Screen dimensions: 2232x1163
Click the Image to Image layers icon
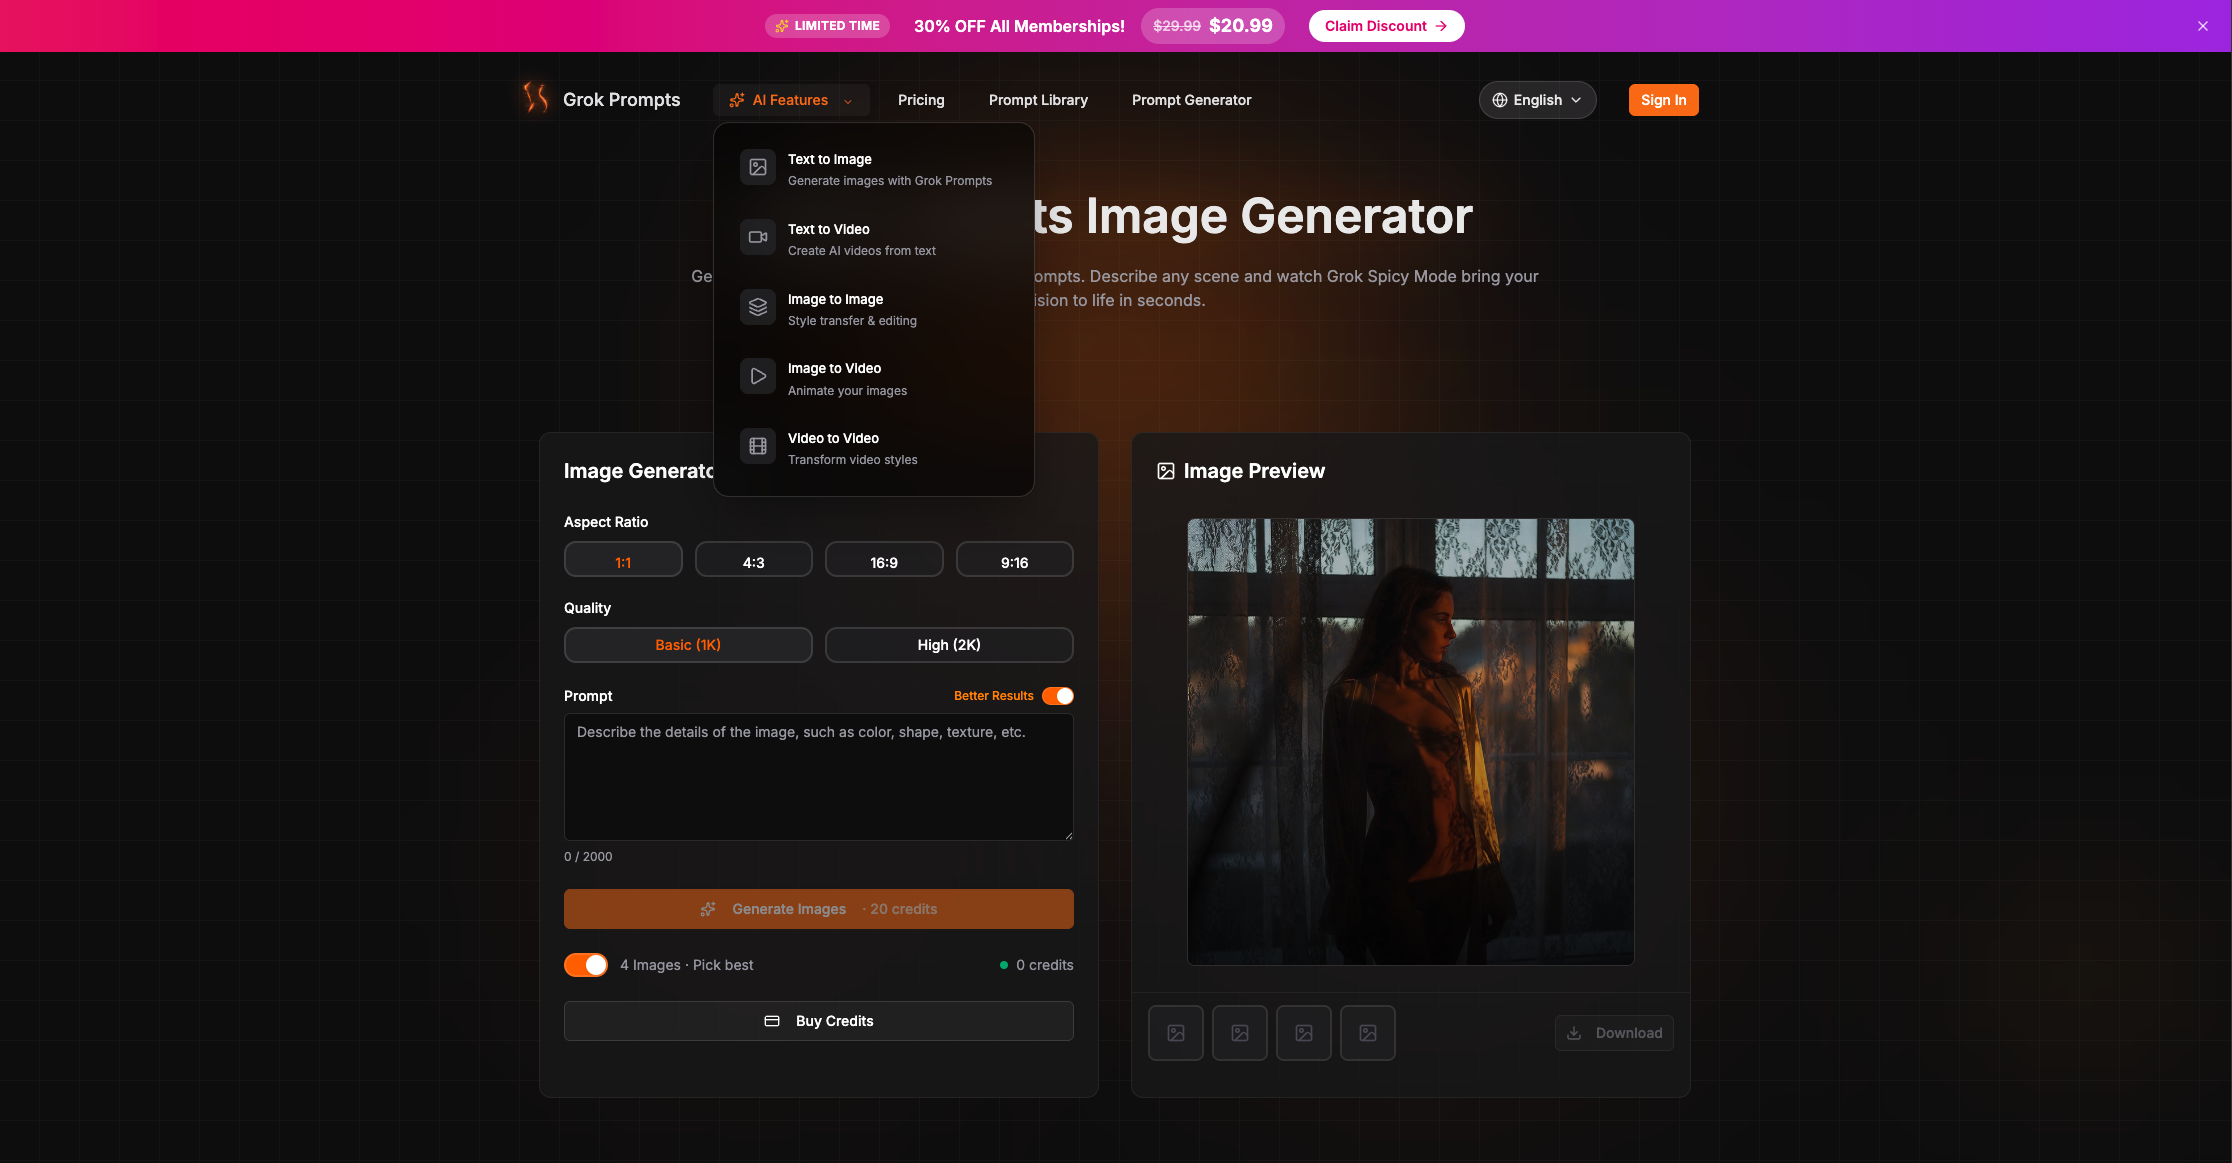[758, 308]
